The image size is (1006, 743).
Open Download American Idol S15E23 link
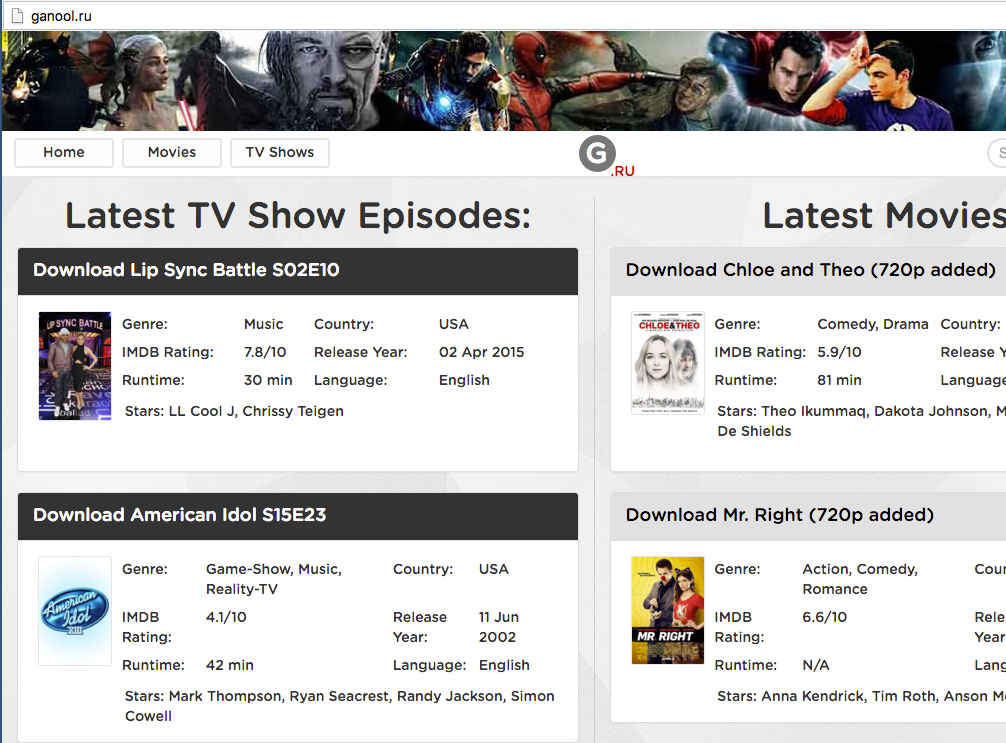(180, 515)
